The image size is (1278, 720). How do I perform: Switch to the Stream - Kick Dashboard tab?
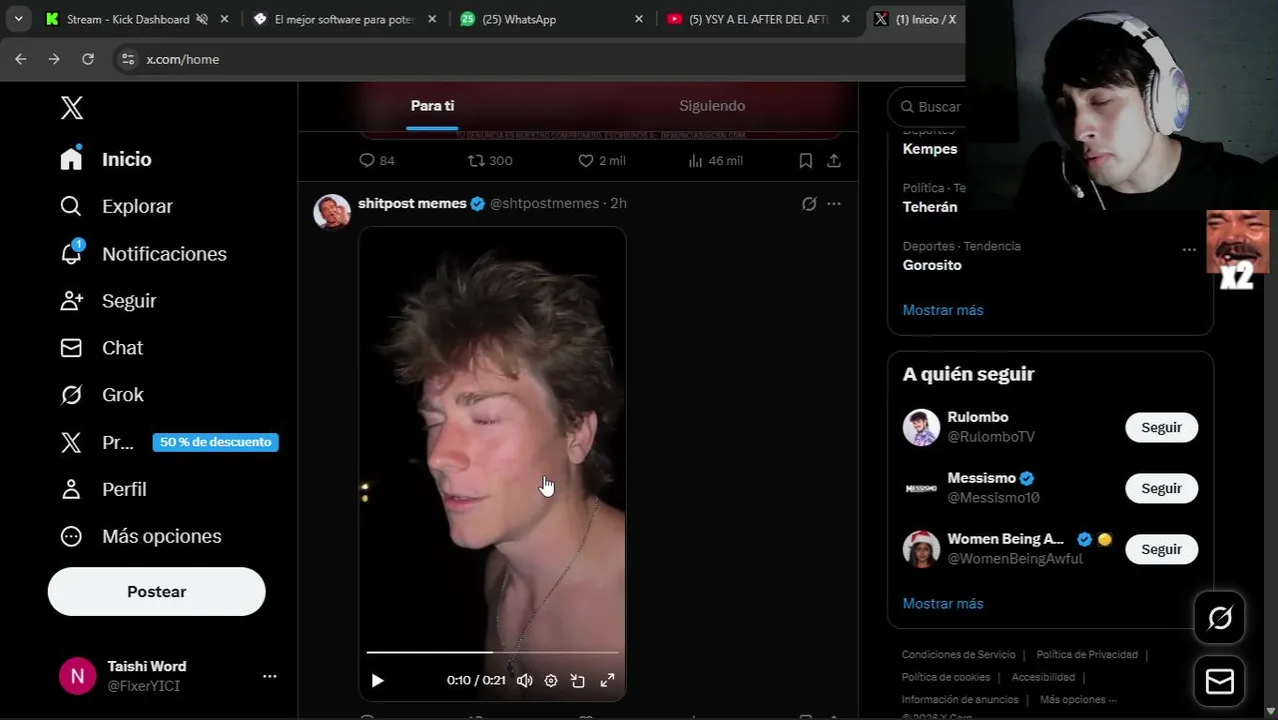(138, 19)
